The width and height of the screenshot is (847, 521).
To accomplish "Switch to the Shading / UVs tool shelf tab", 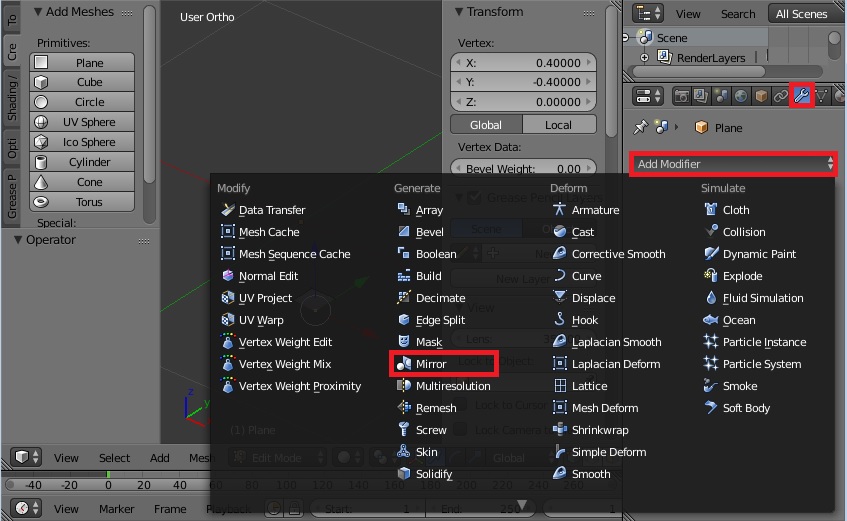I will pyautogui.click(x=11, y=98).
